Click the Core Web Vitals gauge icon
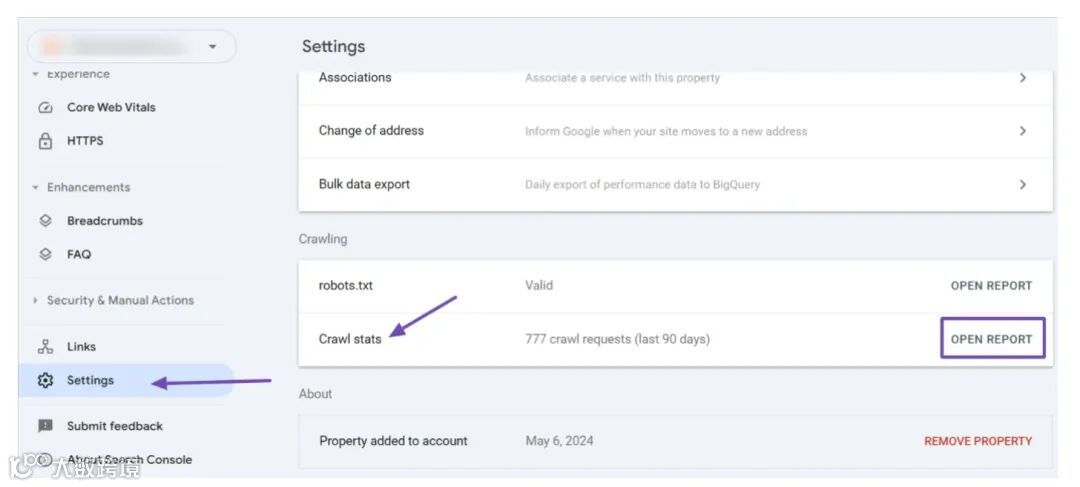The height and width of the screenshot is (487, 1080). click(x=45, y=108)
